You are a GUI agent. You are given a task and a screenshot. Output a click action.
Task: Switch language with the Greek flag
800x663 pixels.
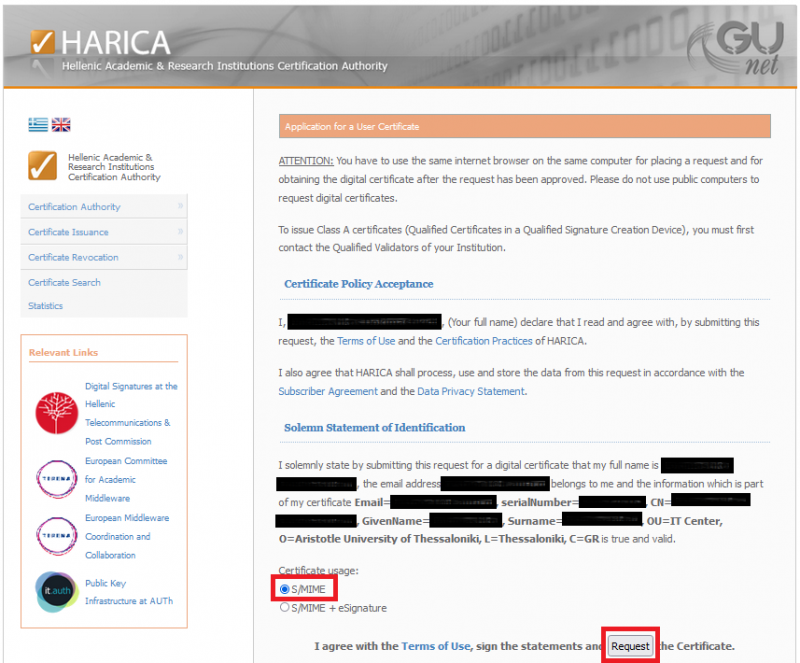point(38,125)
